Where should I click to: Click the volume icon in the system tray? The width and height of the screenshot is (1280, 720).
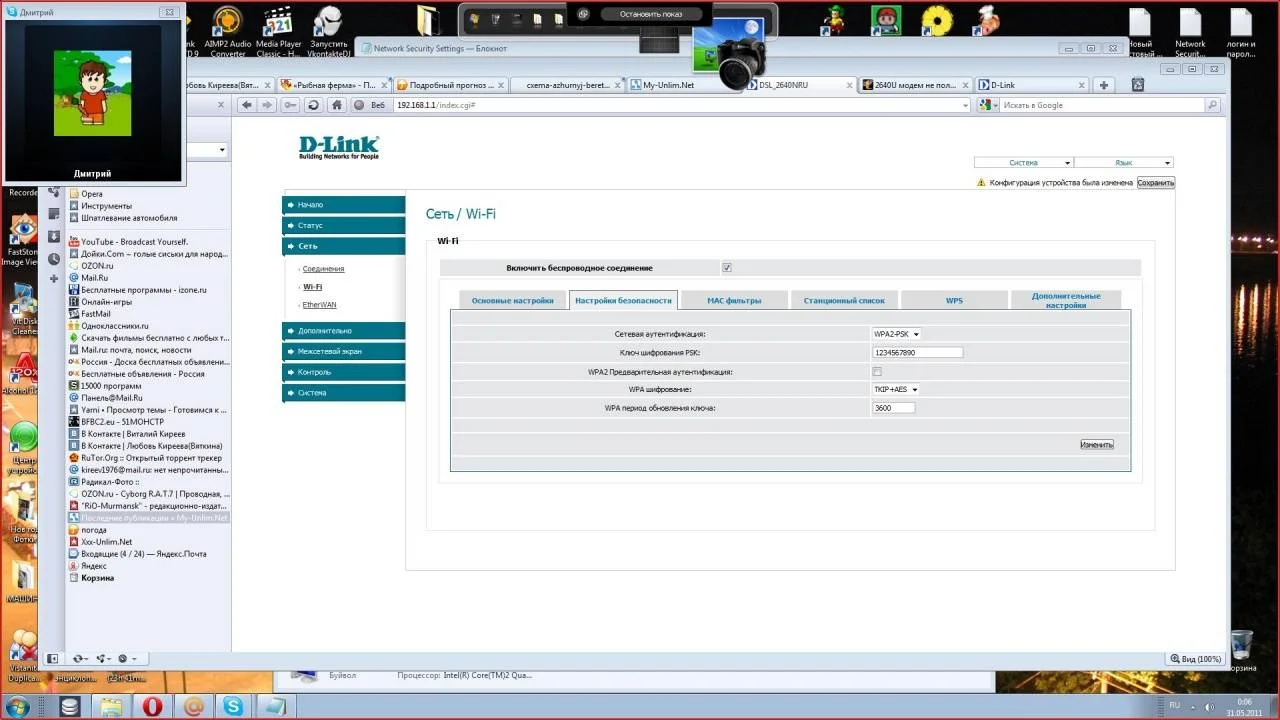point(1211,706)
